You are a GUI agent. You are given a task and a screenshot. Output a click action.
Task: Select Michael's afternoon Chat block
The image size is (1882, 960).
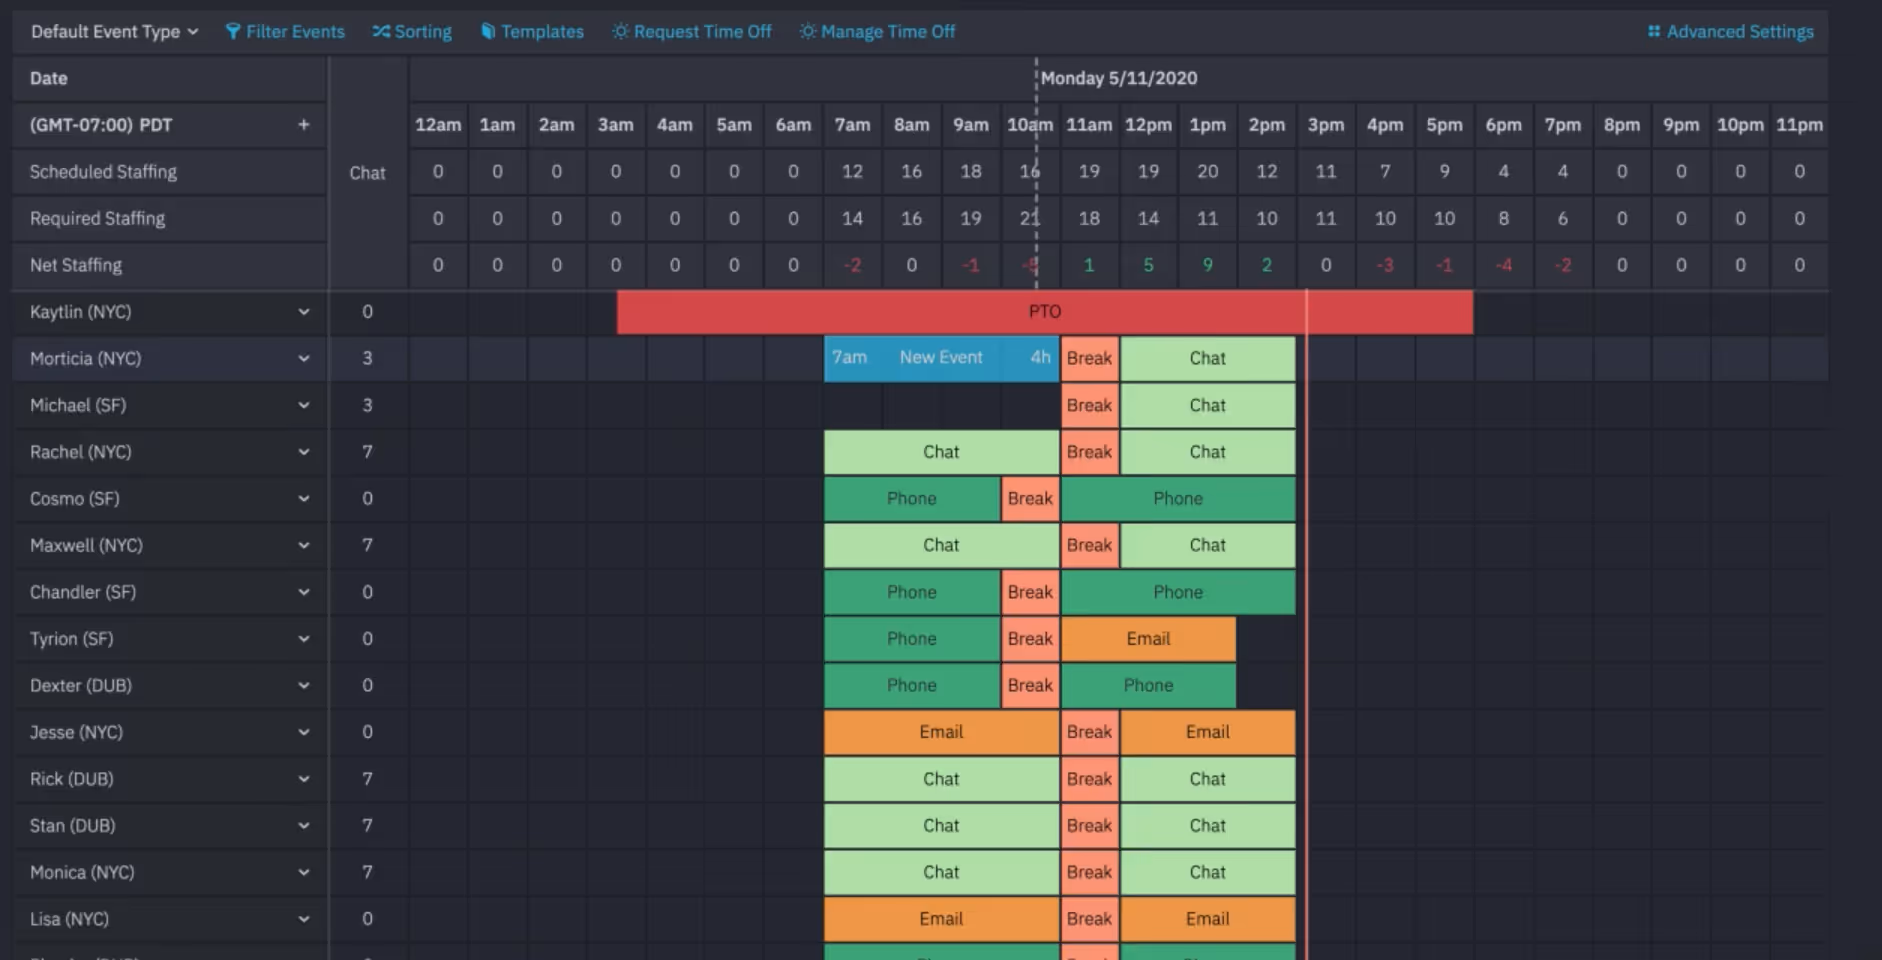click(1207, 405)
